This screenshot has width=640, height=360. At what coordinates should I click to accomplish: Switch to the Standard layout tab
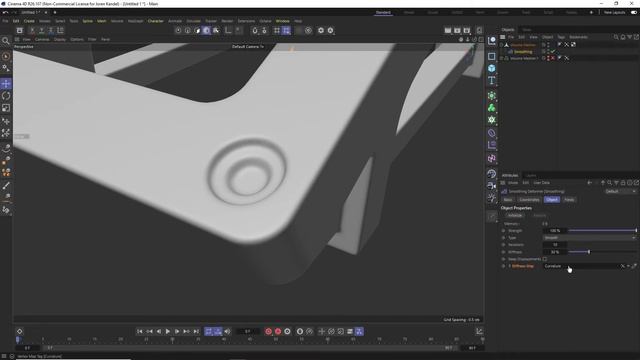(x=383, y=12)
